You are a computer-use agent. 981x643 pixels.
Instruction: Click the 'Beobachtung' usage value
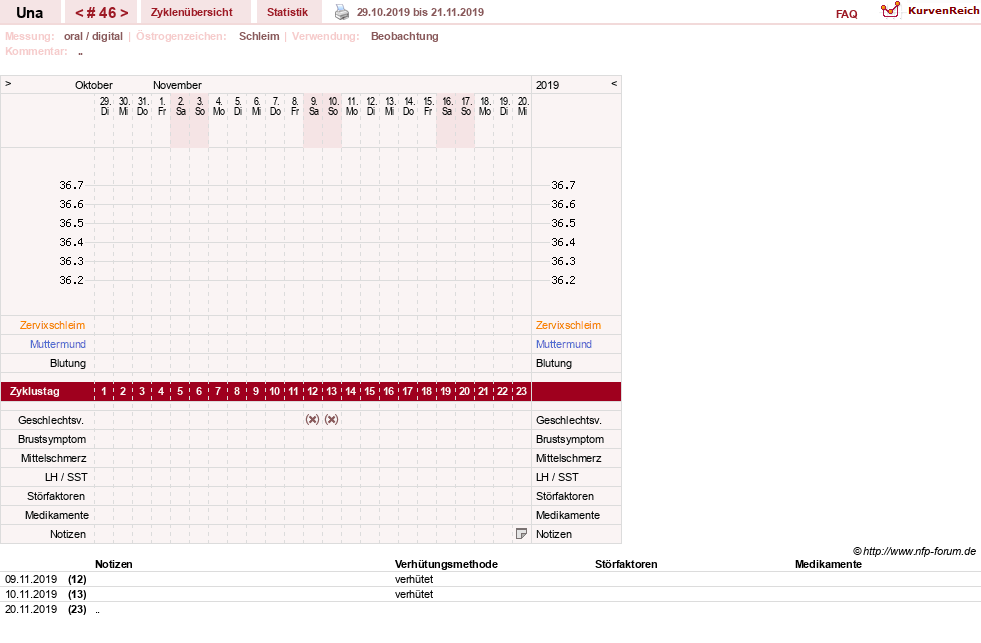point(405,36)
